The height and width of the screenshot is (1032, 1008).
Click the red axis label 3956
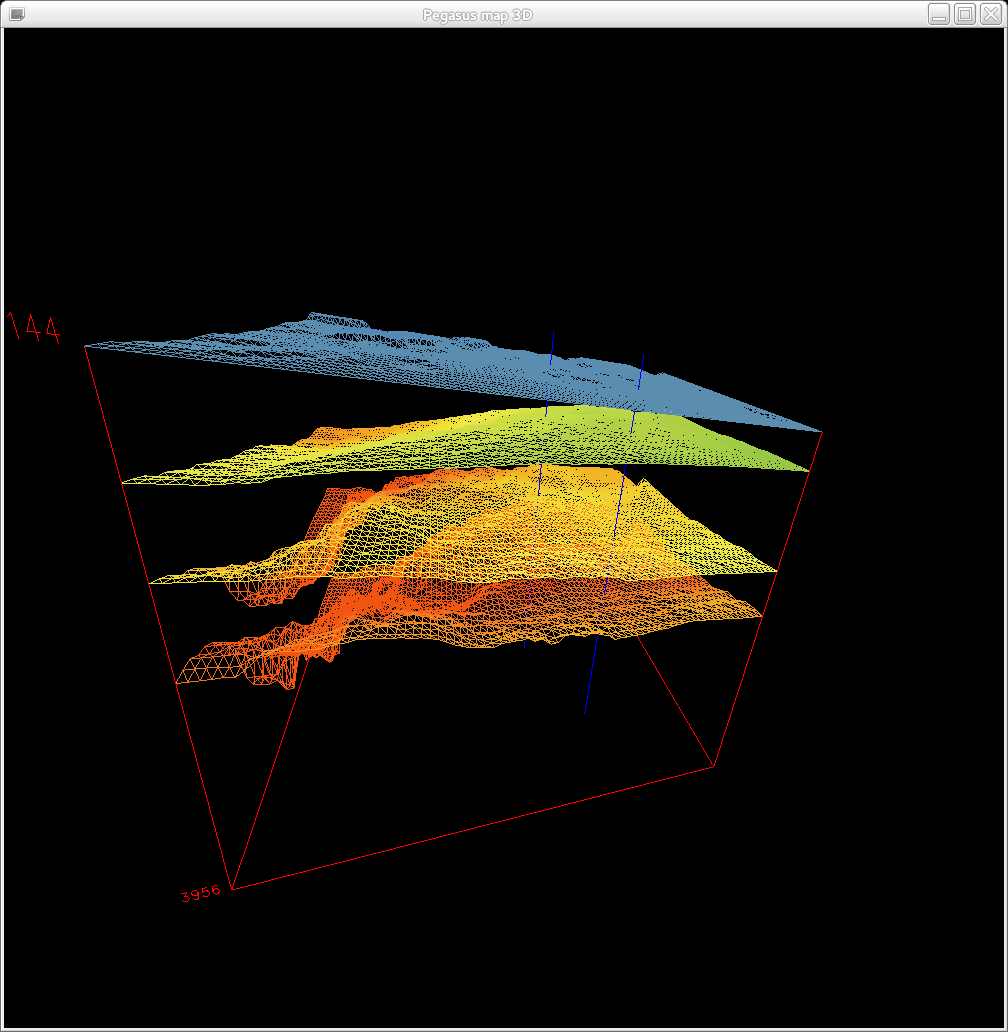(x=201, y=894)
